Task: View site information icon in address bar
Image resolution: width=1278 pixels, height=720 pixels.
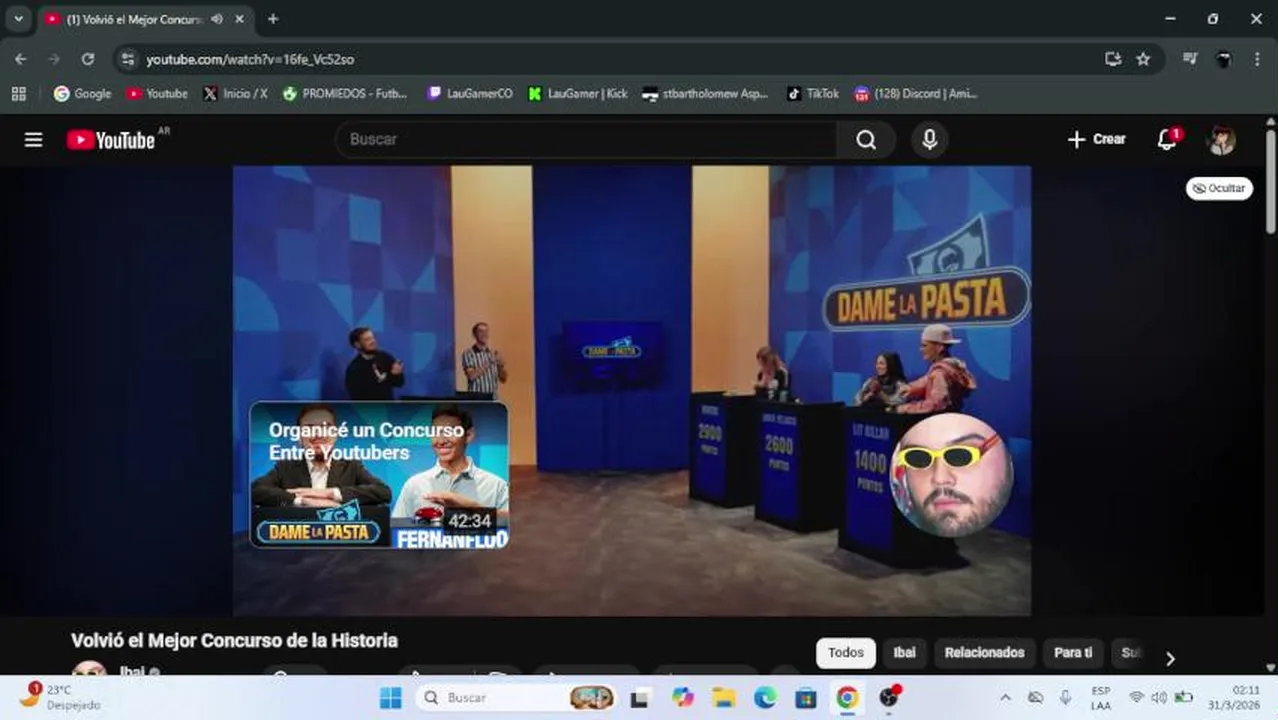Action: (127, 59)
